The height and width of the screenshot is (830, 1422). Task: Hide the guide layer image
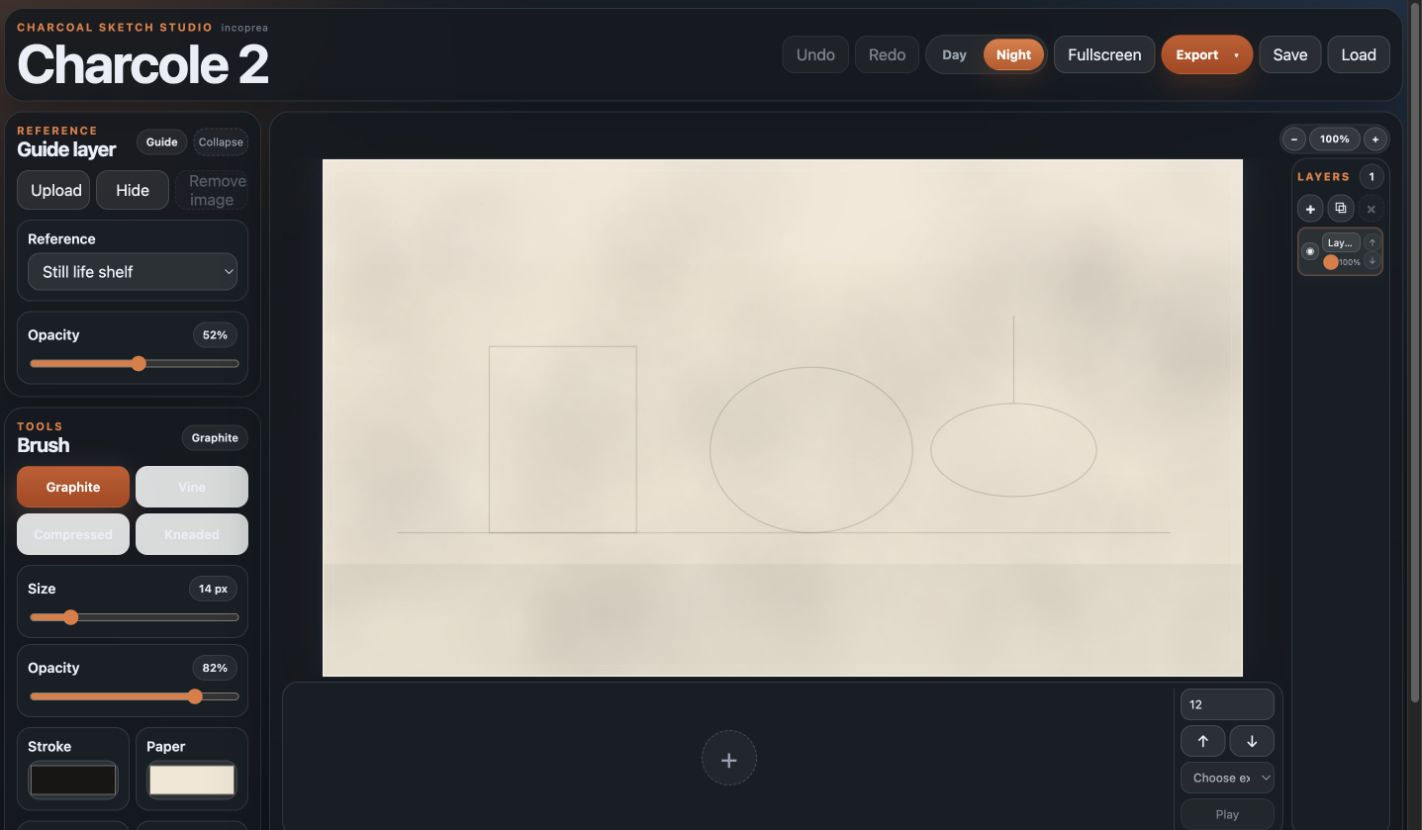click(132, 190)
